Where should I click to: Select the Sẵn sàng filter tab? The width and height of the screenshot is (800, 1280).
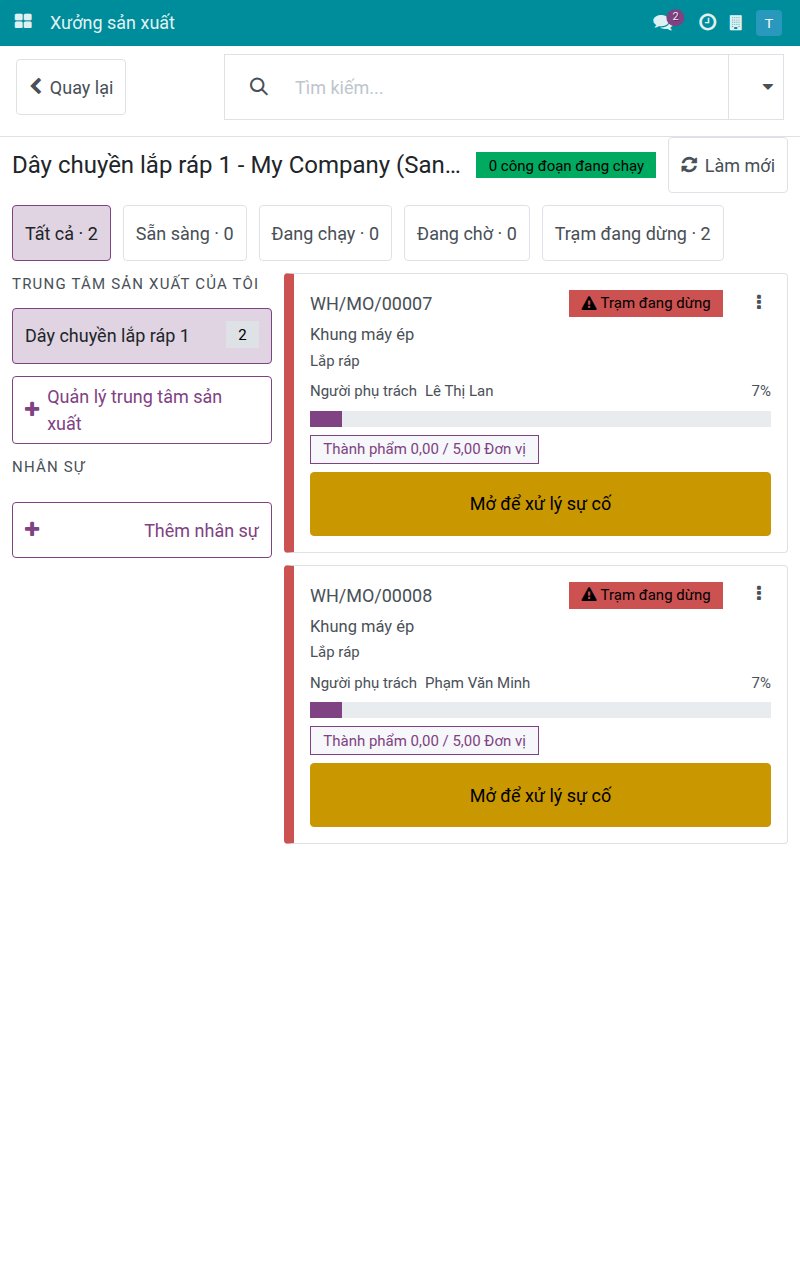185,233
